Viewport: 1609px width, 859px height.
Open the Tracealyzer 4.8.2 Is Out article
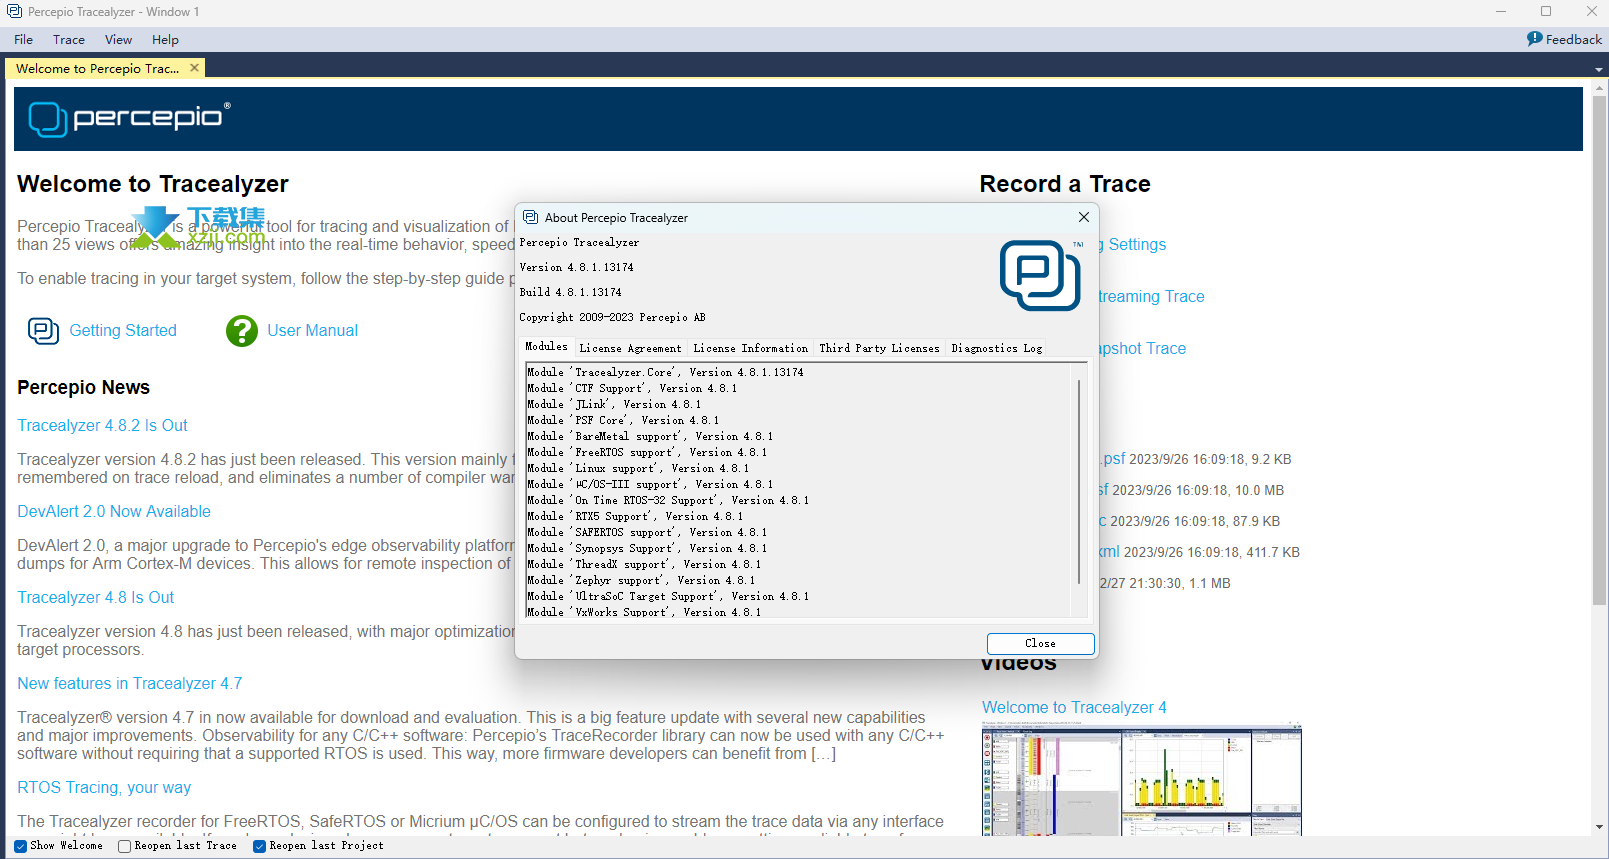(102, 426)
